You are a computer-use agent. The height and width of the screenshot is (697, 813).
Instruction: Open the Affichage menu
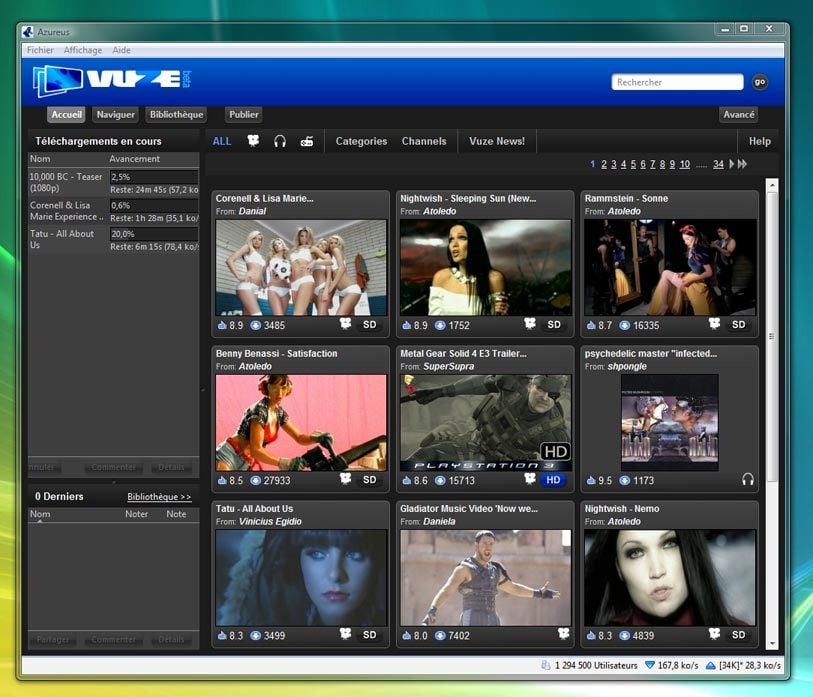point(83,50)
